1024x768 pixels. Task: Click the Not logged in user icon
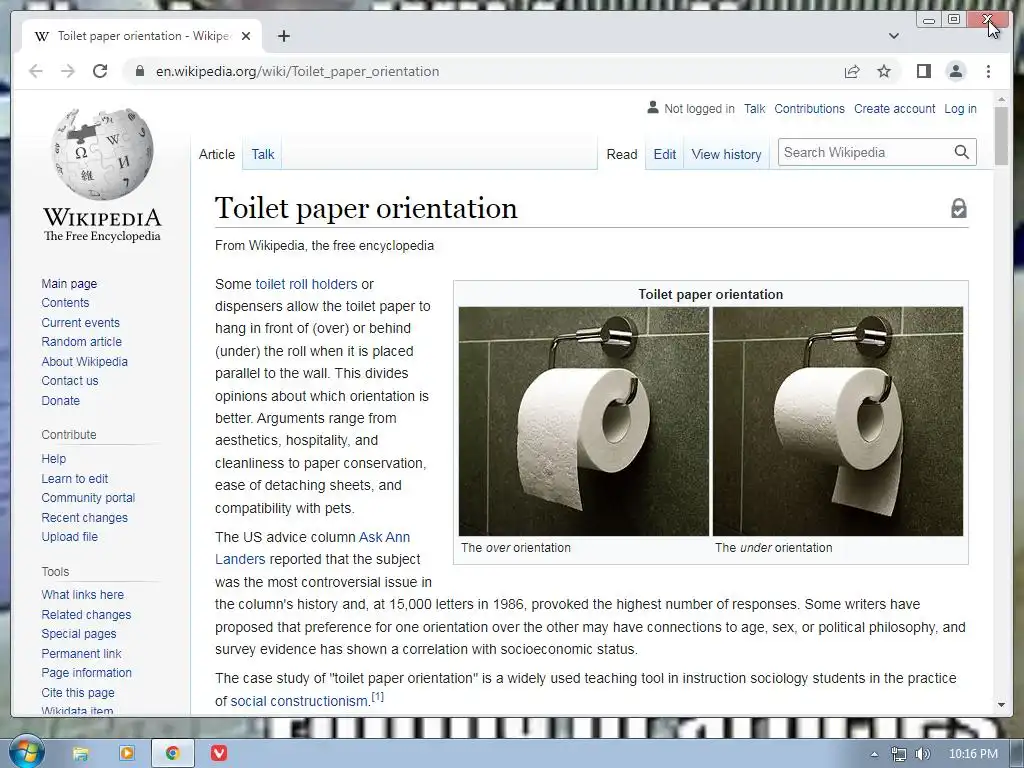pyautogui.click(x=652, y=108)
